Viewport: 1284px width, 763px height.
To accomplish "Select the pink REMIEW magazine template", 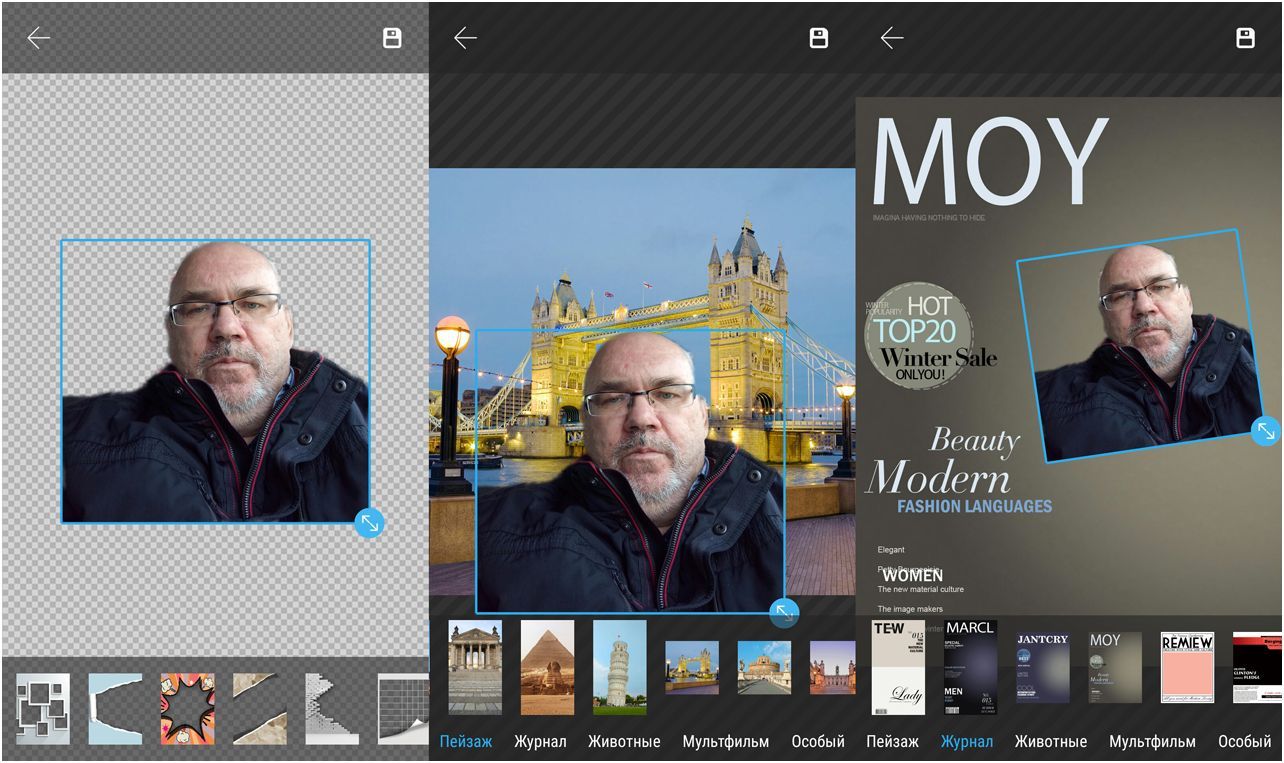I will click(x=1187, y=667).
